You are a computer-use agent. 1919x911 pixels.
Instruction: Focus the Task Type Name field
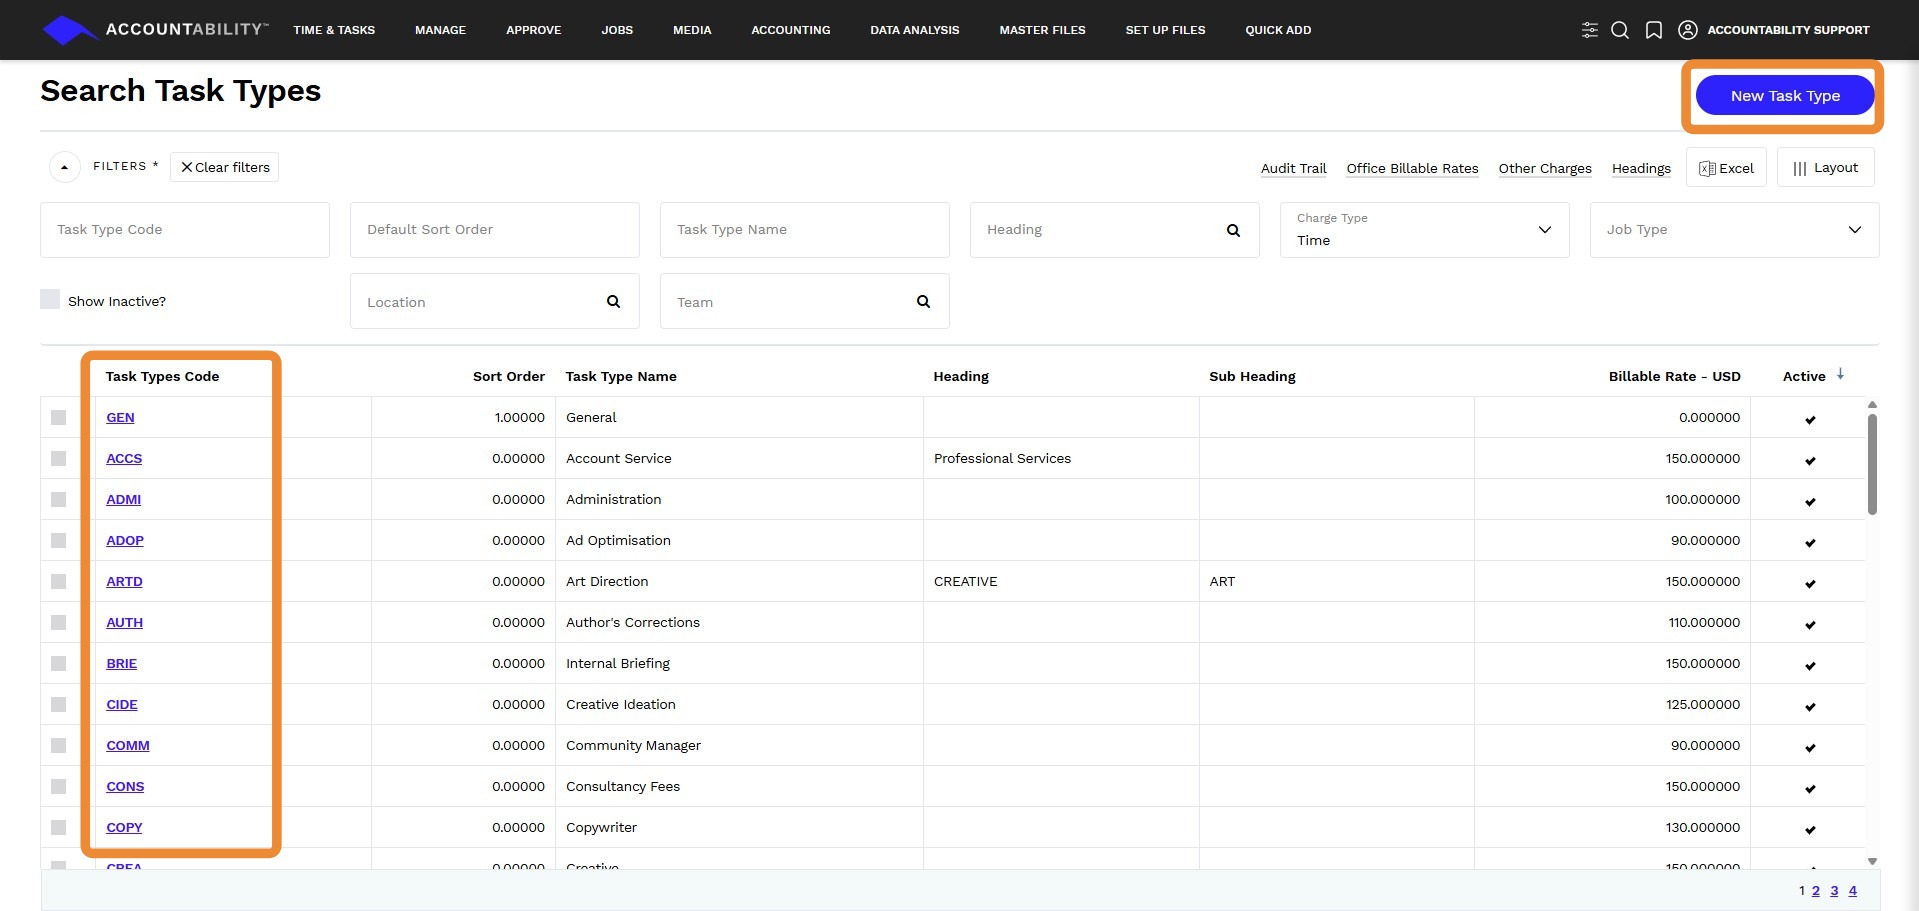(805, 230)
